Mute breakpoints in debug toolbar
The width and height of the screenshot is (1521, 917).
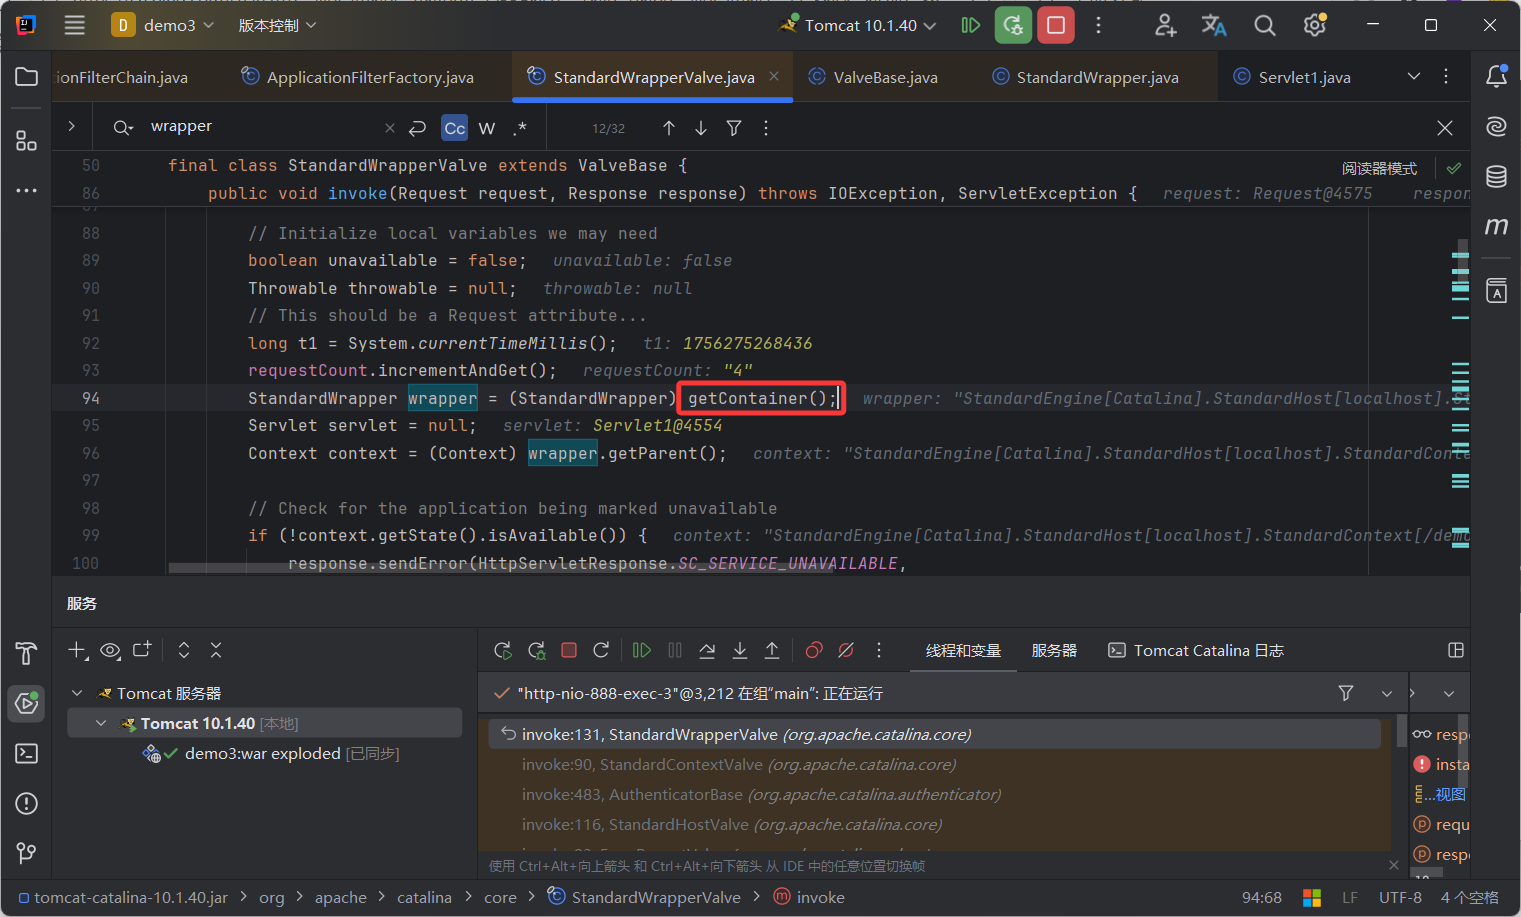pyautogui.click(x=846, y=650)
